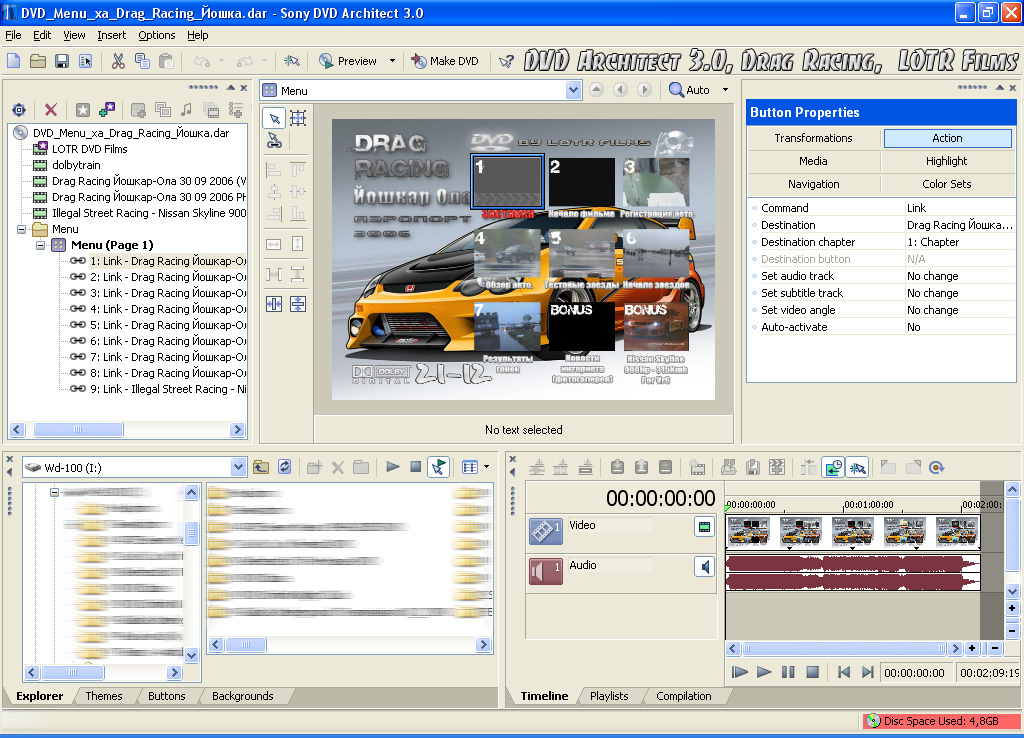Click the project properties gear icon

point(19,110)
